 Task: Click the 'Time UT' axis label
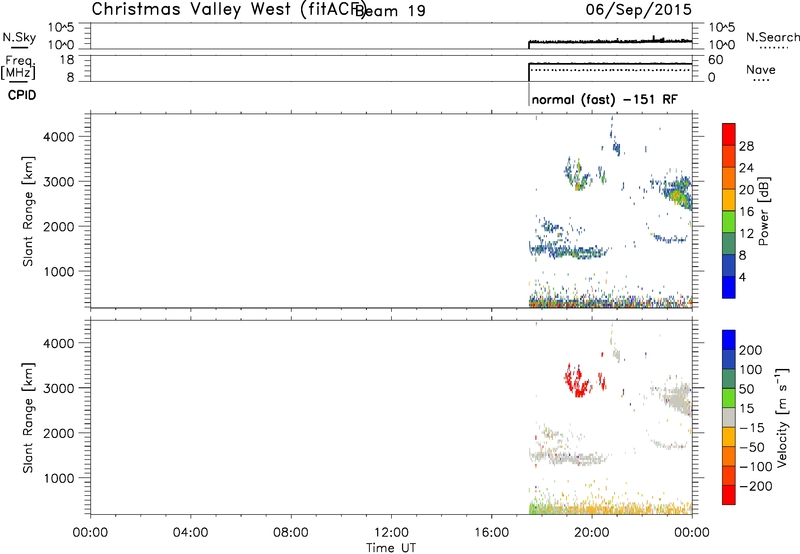[x=391, y=548]
